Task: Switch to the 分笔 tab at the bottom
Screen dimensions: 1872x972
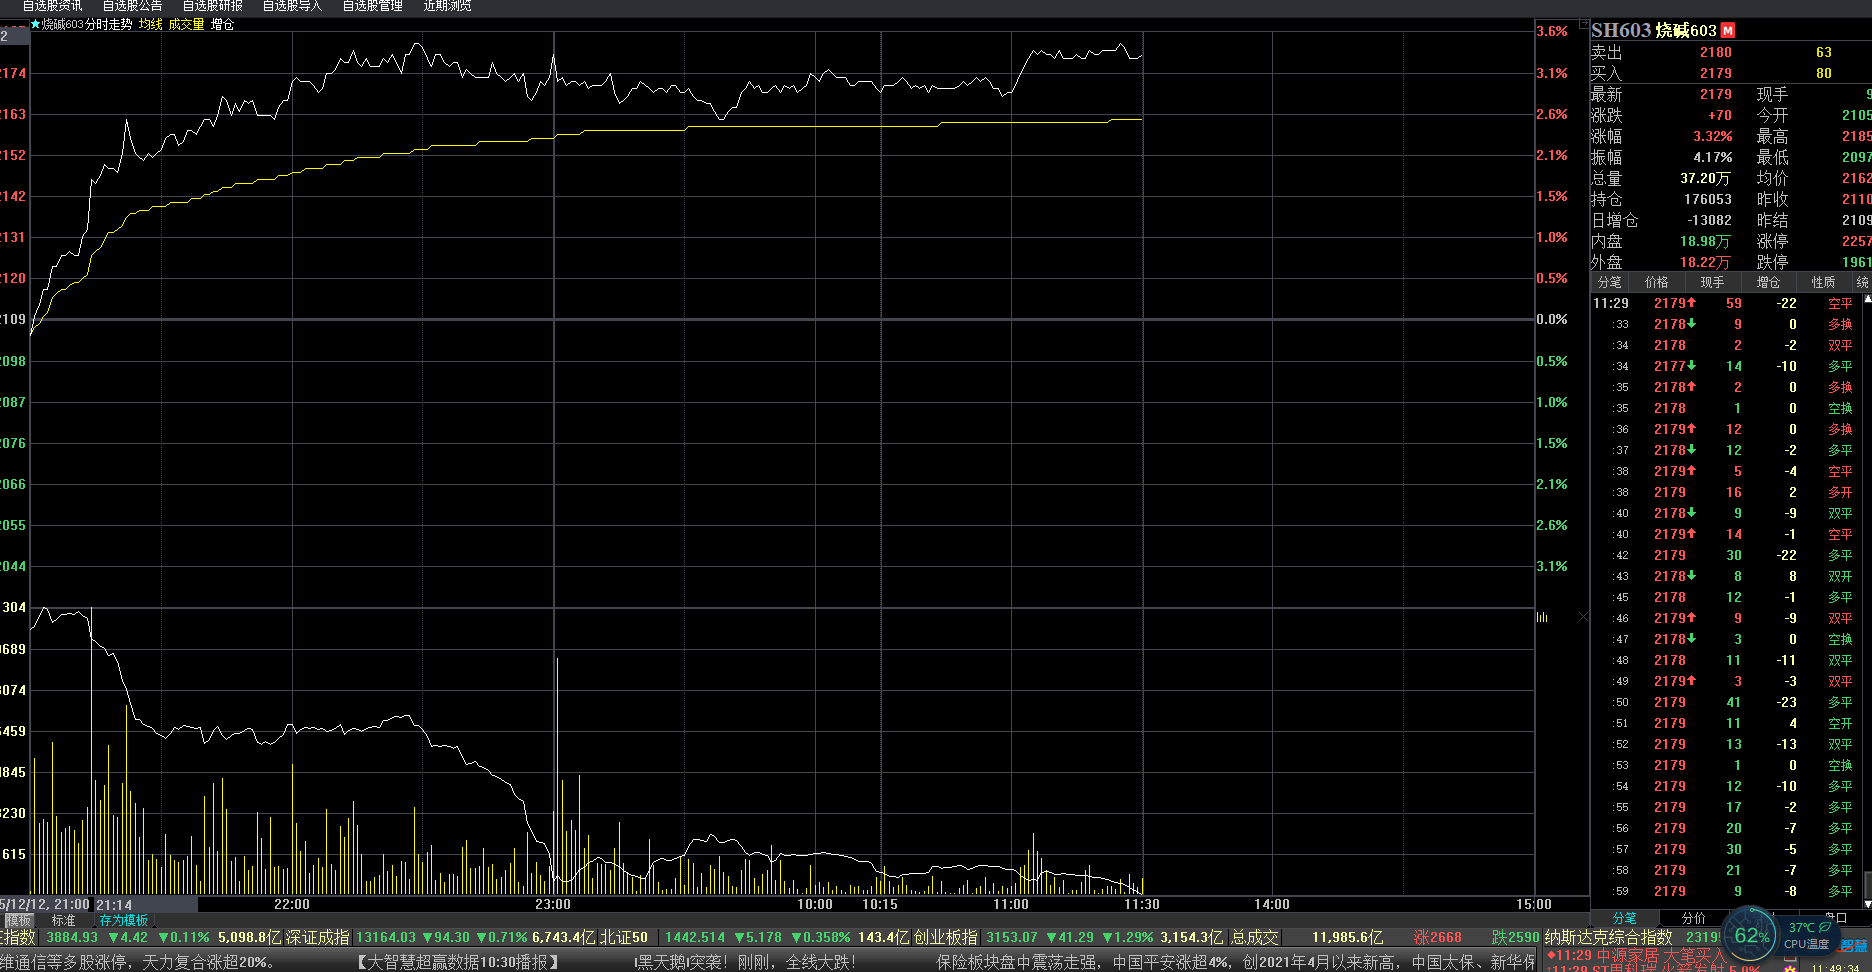Action: point(1624,918)
